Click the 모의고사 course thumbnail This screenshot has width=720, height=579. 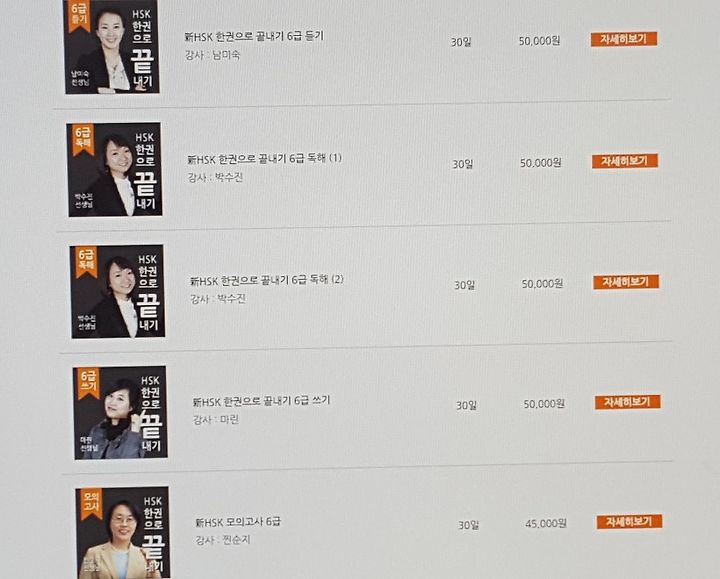coord(123,533)
